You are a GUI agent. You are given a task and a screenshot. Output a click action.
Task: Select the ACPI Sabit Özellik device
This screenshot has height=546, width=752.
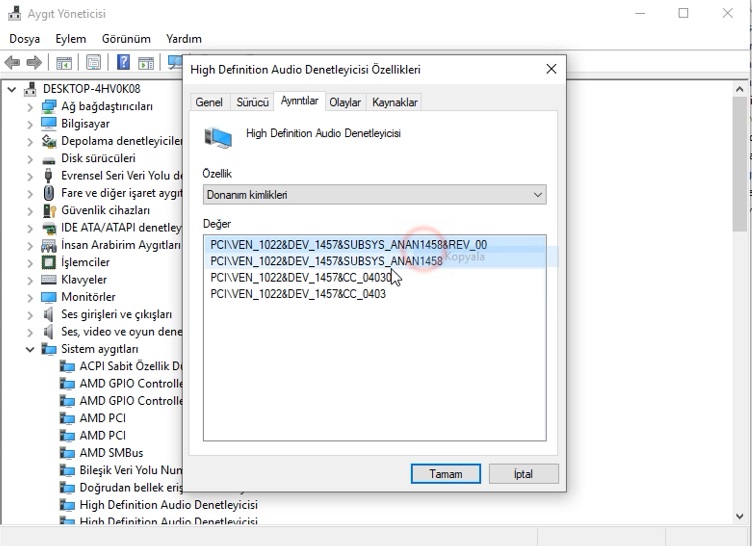(x=130, y=367)
